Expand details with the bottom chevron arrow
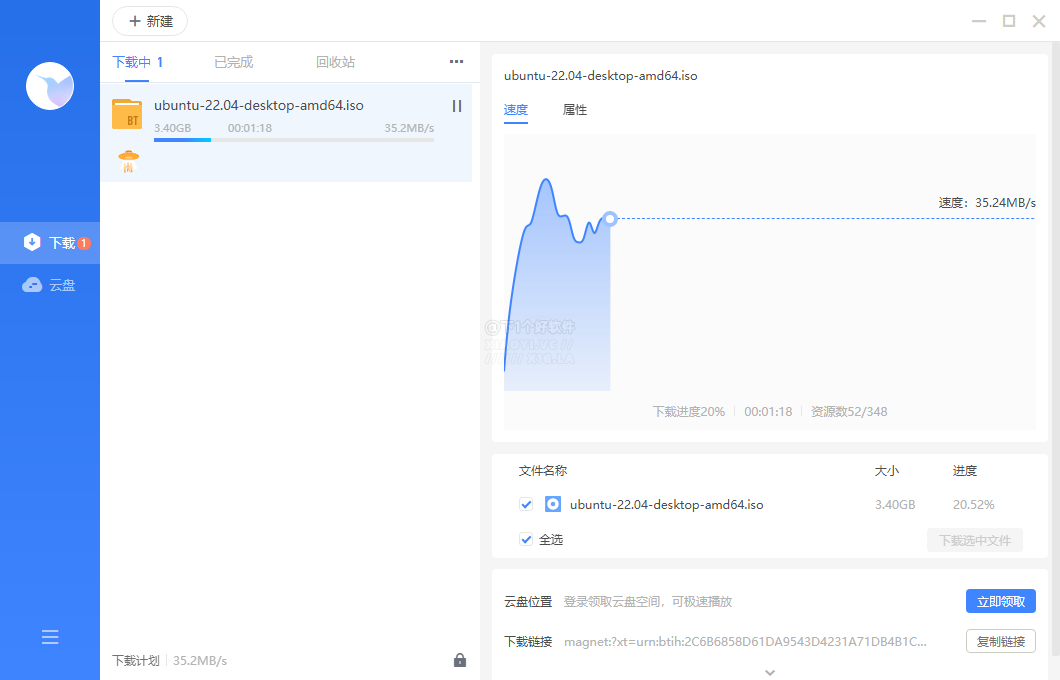The height and width of the screenshot is (680, 1060). coord(770,673)
